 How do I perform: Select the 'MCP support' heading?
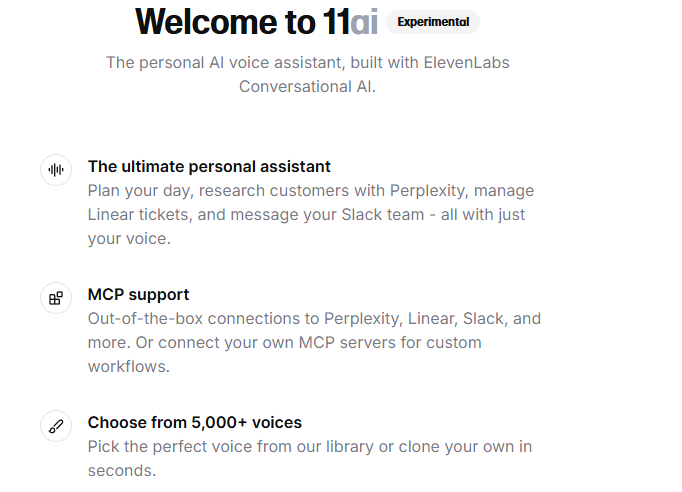138,295
